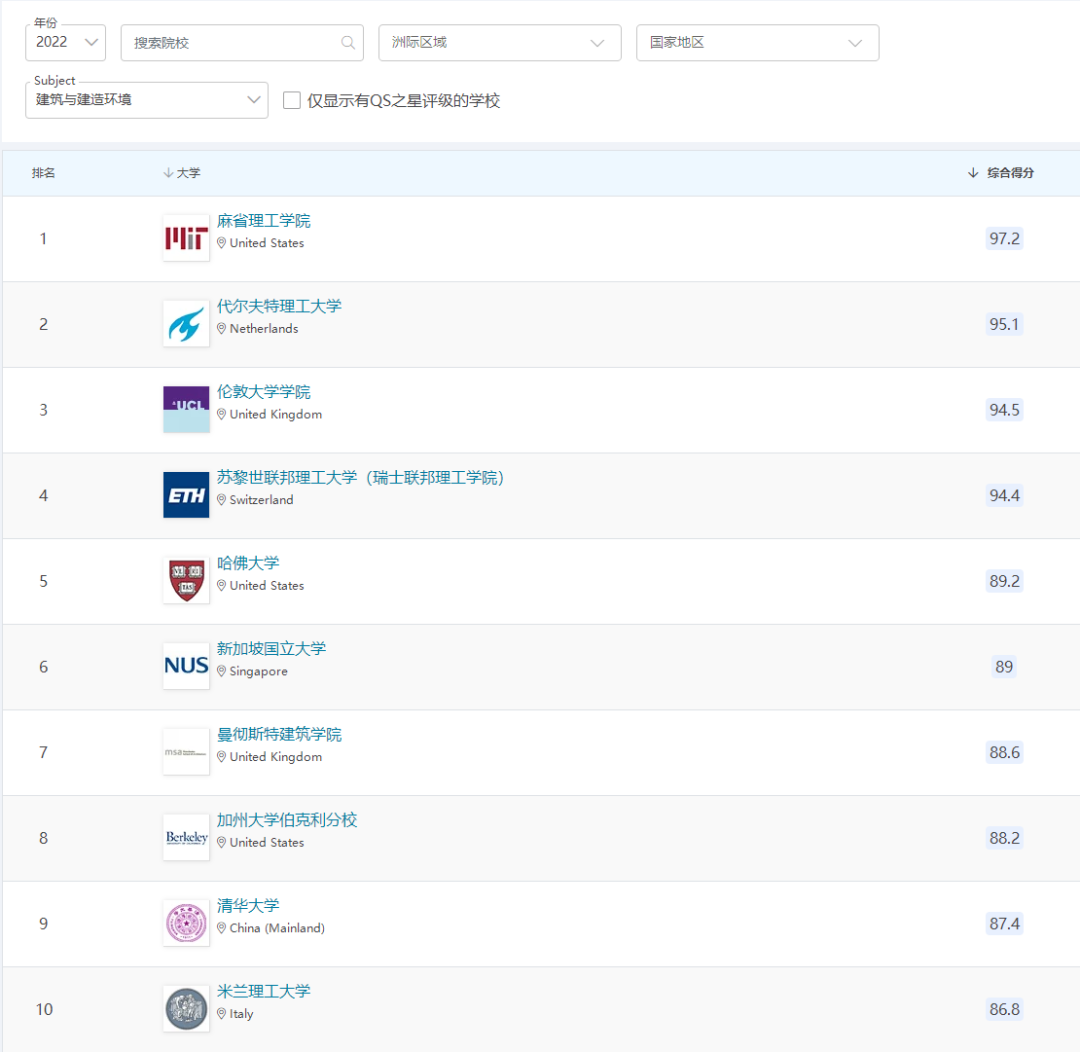Image resolution: width=1080 pixels, height=1052 pixels.
Task: Click the score 89 for NUS
Action: pyautogui.click(x=1004, y=667)
